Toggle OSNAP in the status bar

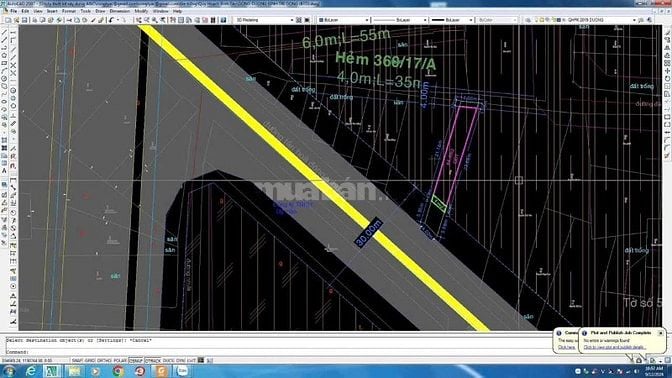pyautogui.click(x=136, y=361)
